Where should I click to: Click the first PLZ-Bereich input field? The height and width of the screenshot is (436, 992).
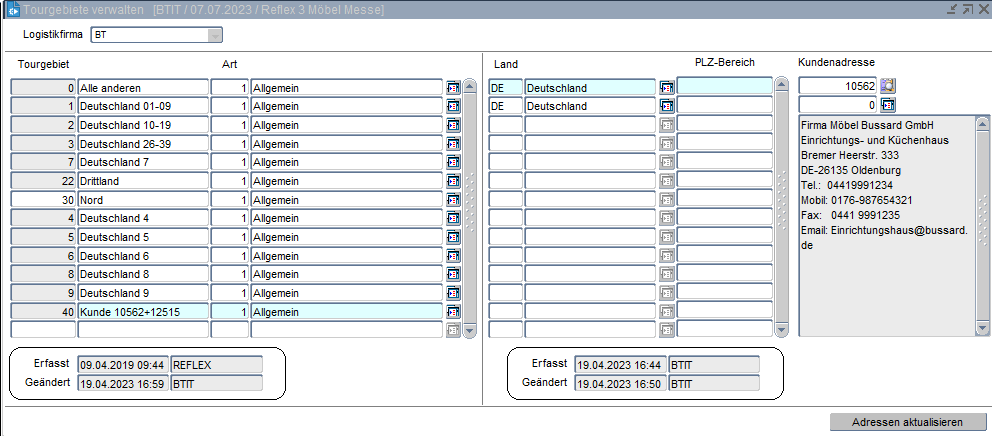(724, 87)
